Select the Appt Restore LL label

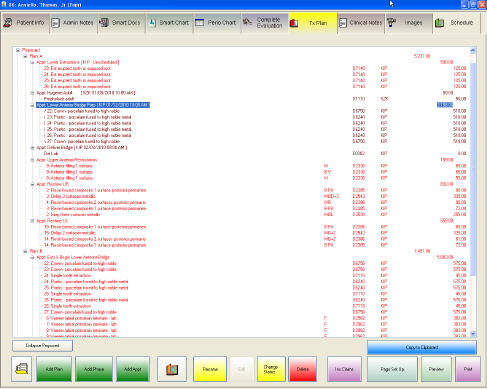52,221
